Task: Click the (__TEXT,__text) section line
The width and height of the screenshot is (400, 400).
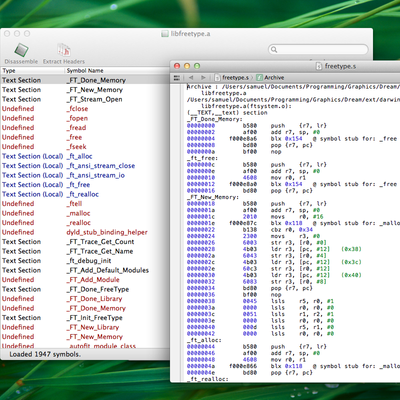Action: pyautogui.click(x=227, y=113)
